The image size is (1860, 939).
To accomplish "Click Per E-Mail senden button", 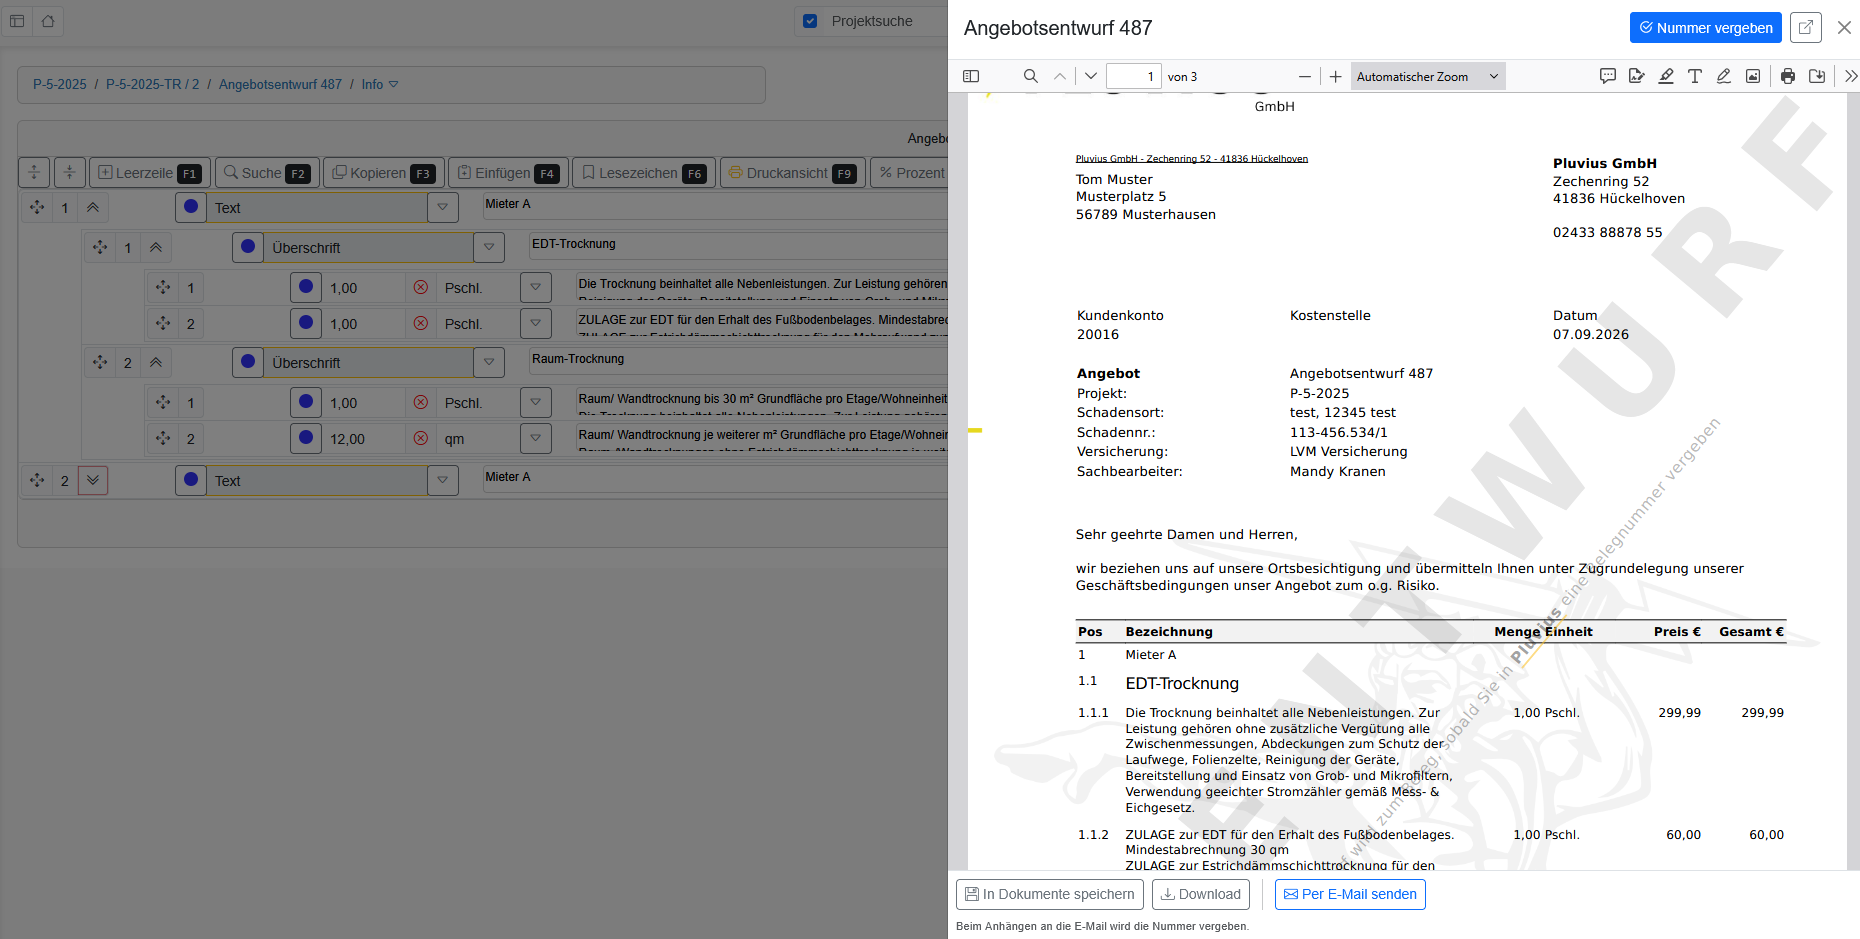I will pyautogui.click(x=1350, y=894).
